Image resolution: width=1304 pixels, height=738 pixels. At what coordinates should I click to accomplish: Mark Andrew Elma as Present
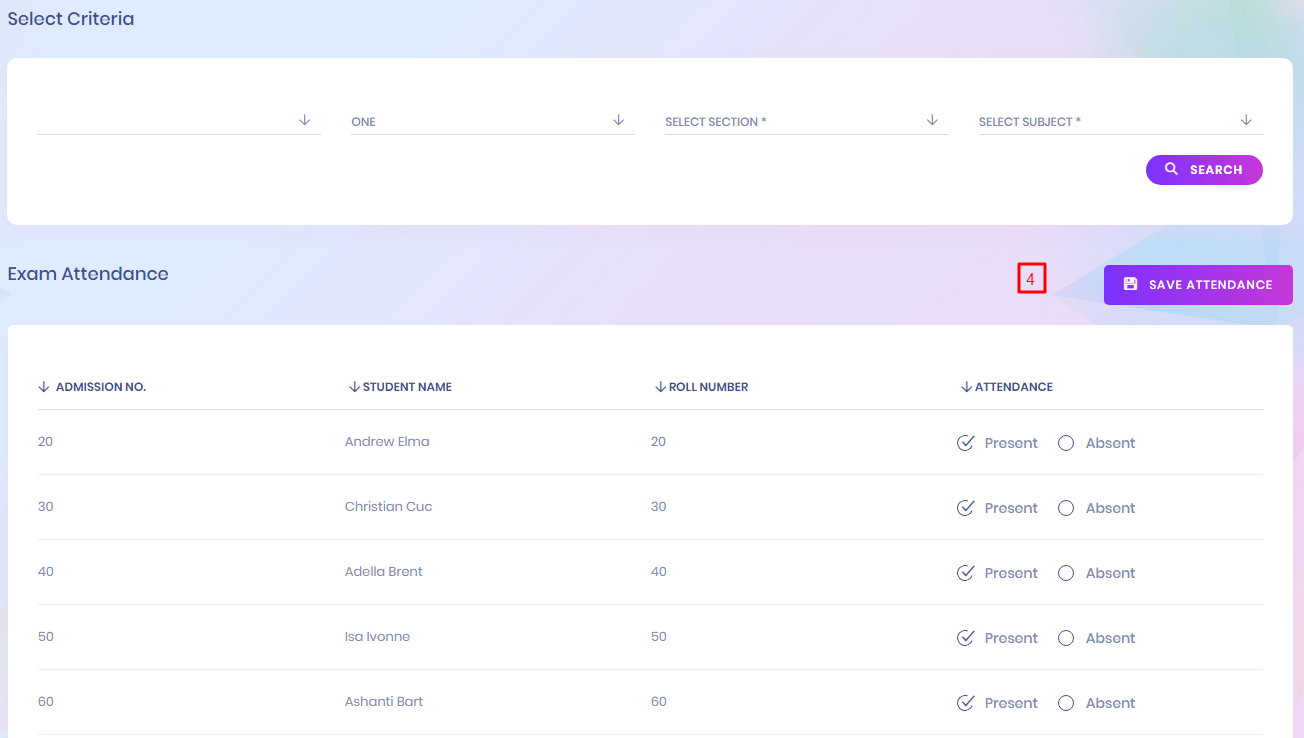[966, 443]
